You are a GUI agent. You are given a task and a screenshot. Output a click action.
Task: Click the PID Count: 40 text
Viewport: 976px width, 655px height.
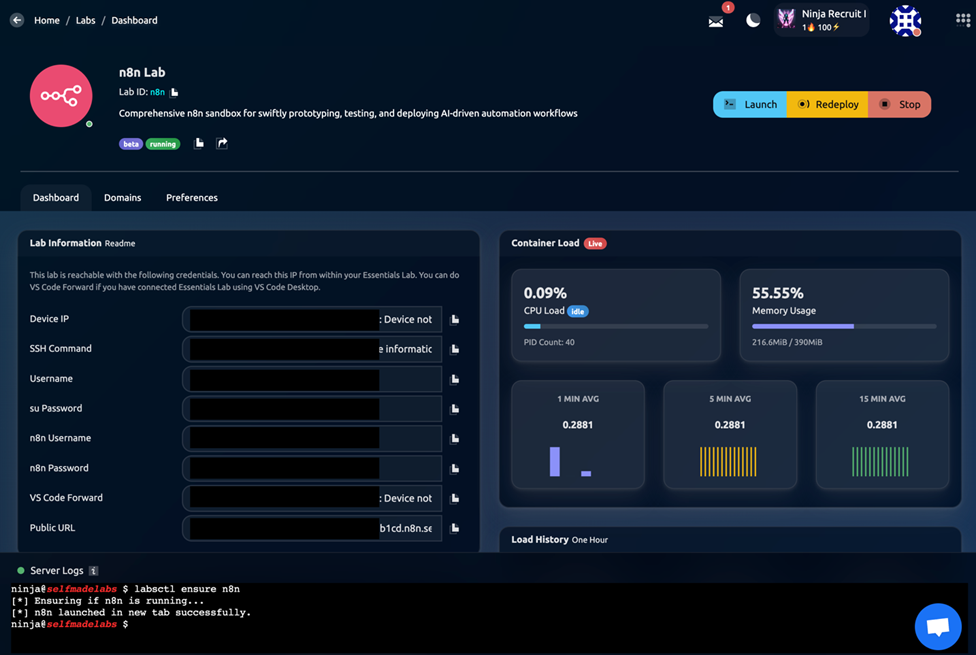pos(549,342)
